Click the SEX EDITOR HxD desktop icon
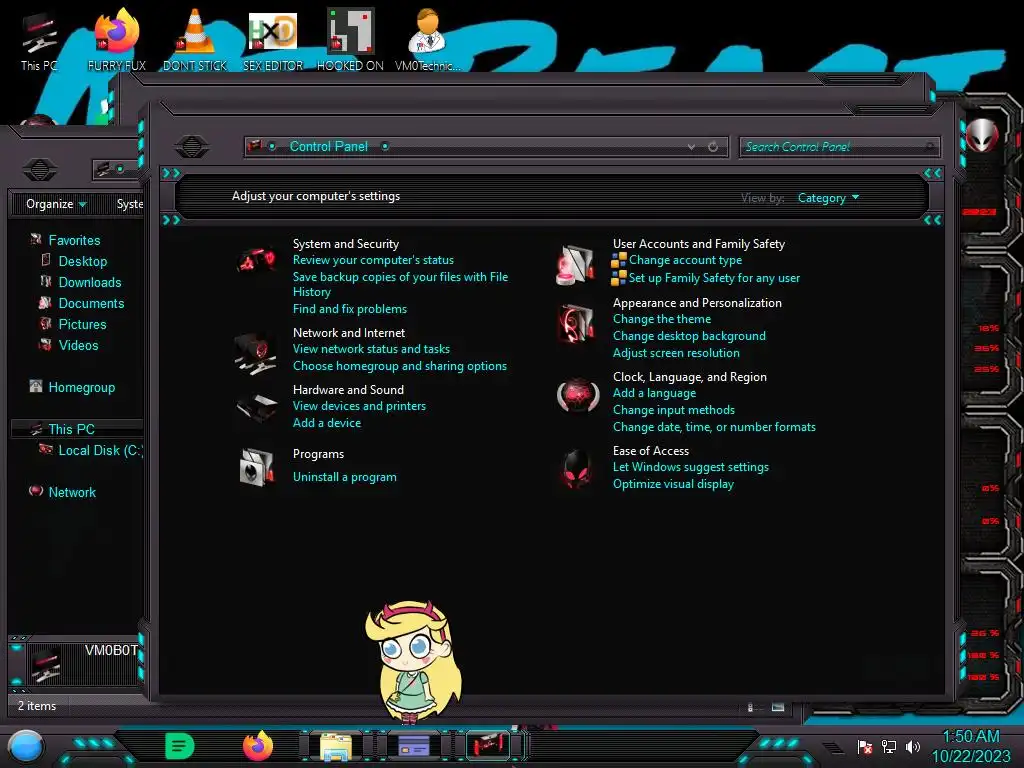Screen dimensions: 1024x768 273,40
